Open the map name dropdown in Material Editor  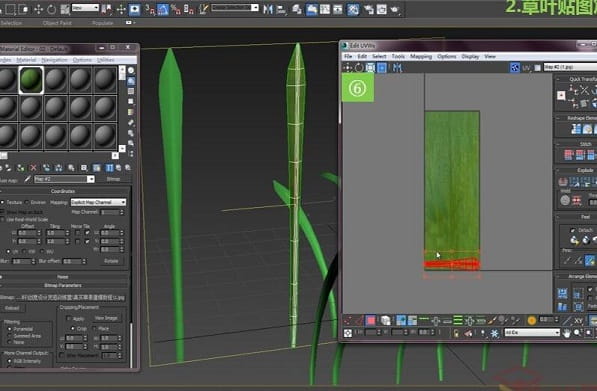click(64, 179)
